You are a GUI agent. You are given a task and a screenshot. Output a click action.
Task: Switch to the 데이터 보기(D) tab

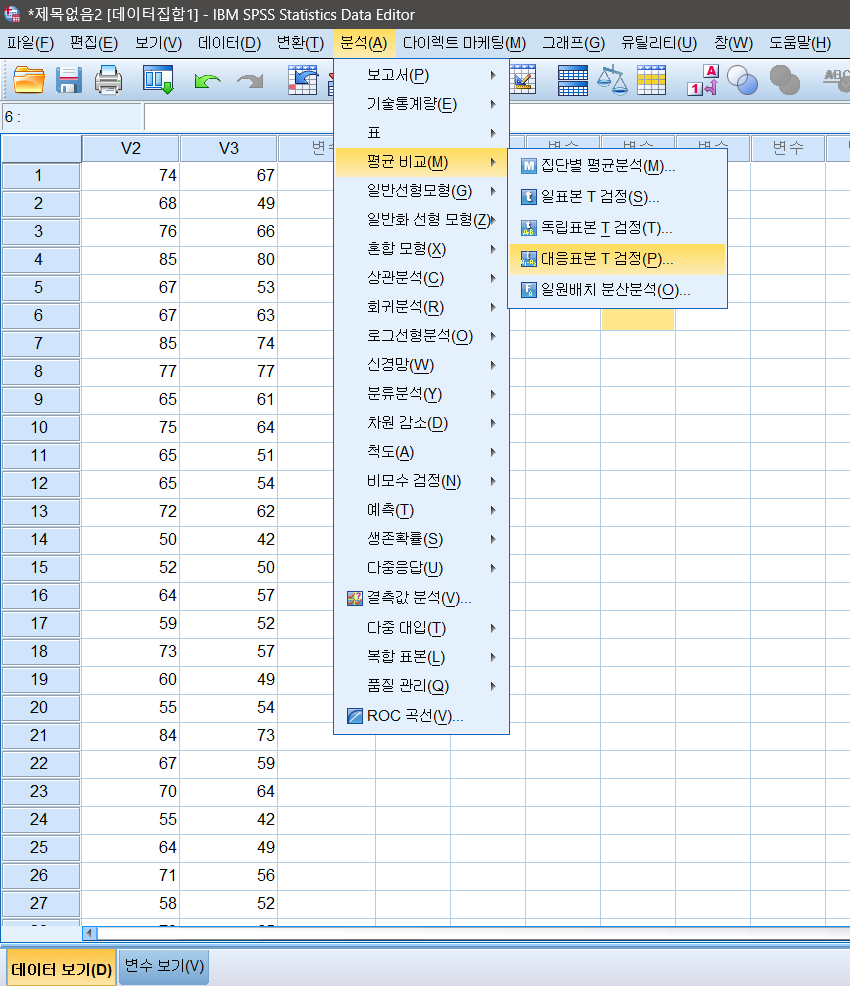(x=61, y=968)
